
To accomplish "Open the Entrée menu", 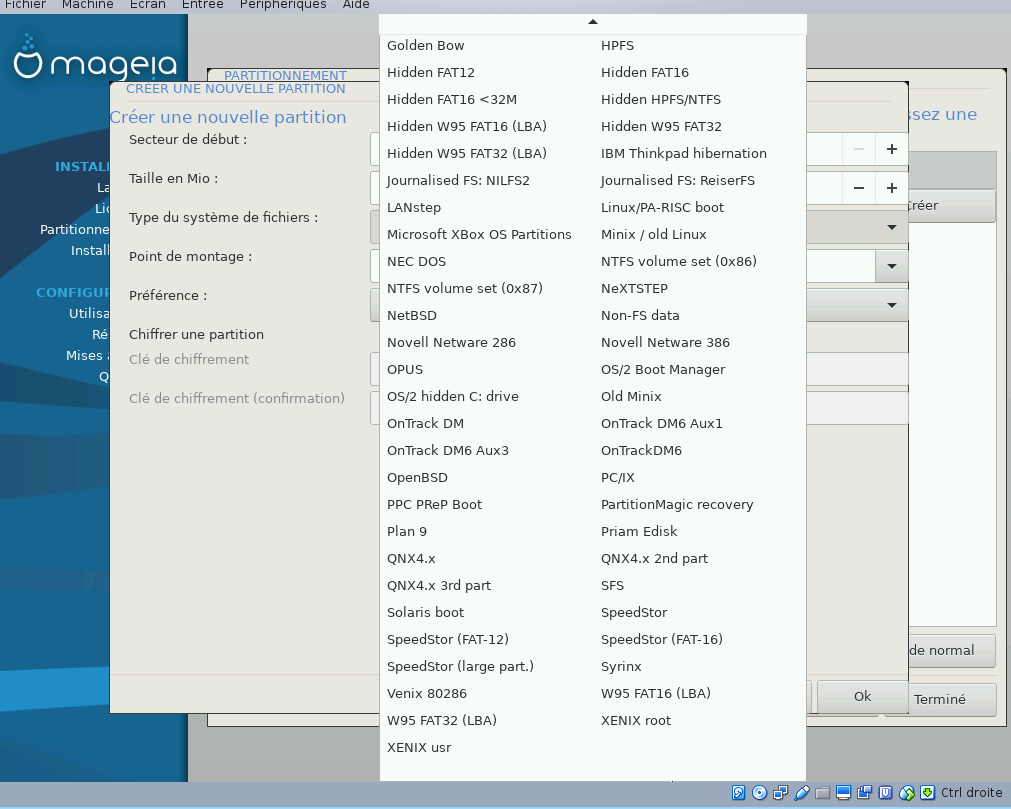I will (x=202, y=5).
